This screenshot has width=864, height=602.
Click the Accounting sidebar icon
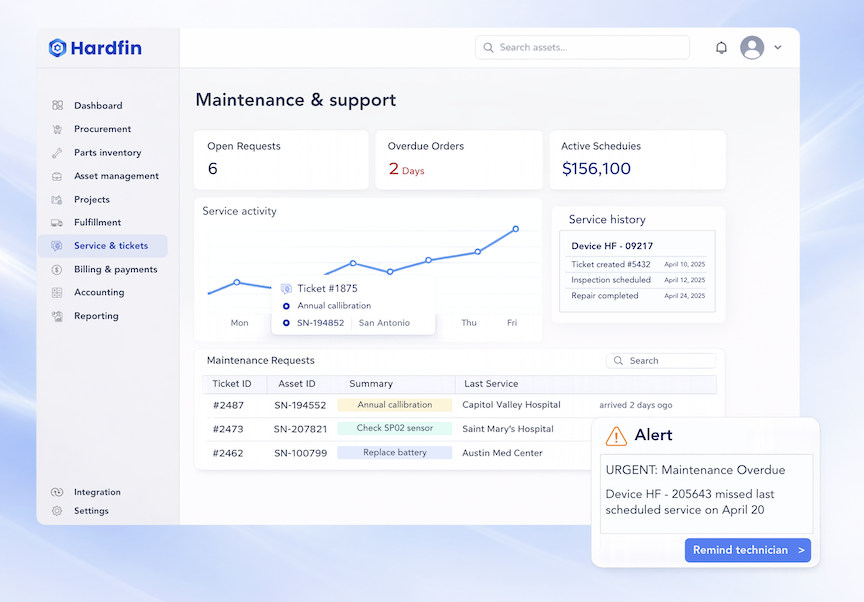coord(57,292)
